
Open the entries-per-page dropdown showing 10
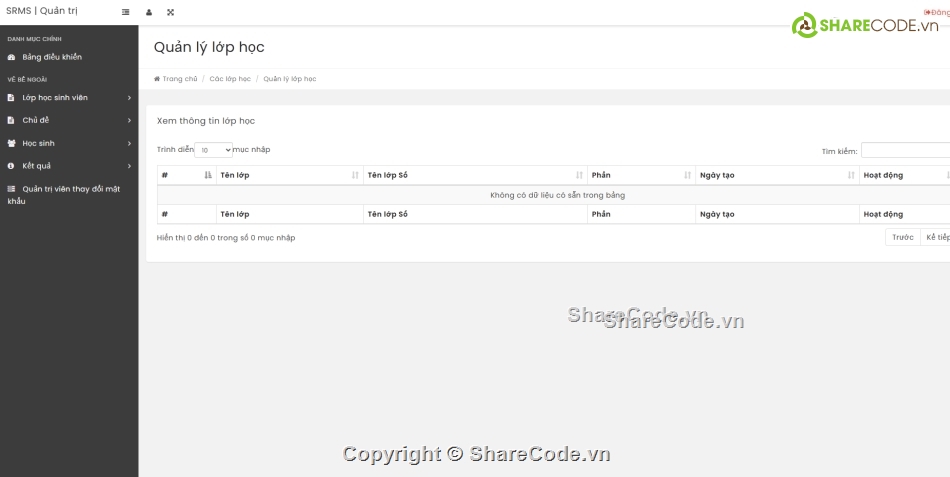pos(213,150)
